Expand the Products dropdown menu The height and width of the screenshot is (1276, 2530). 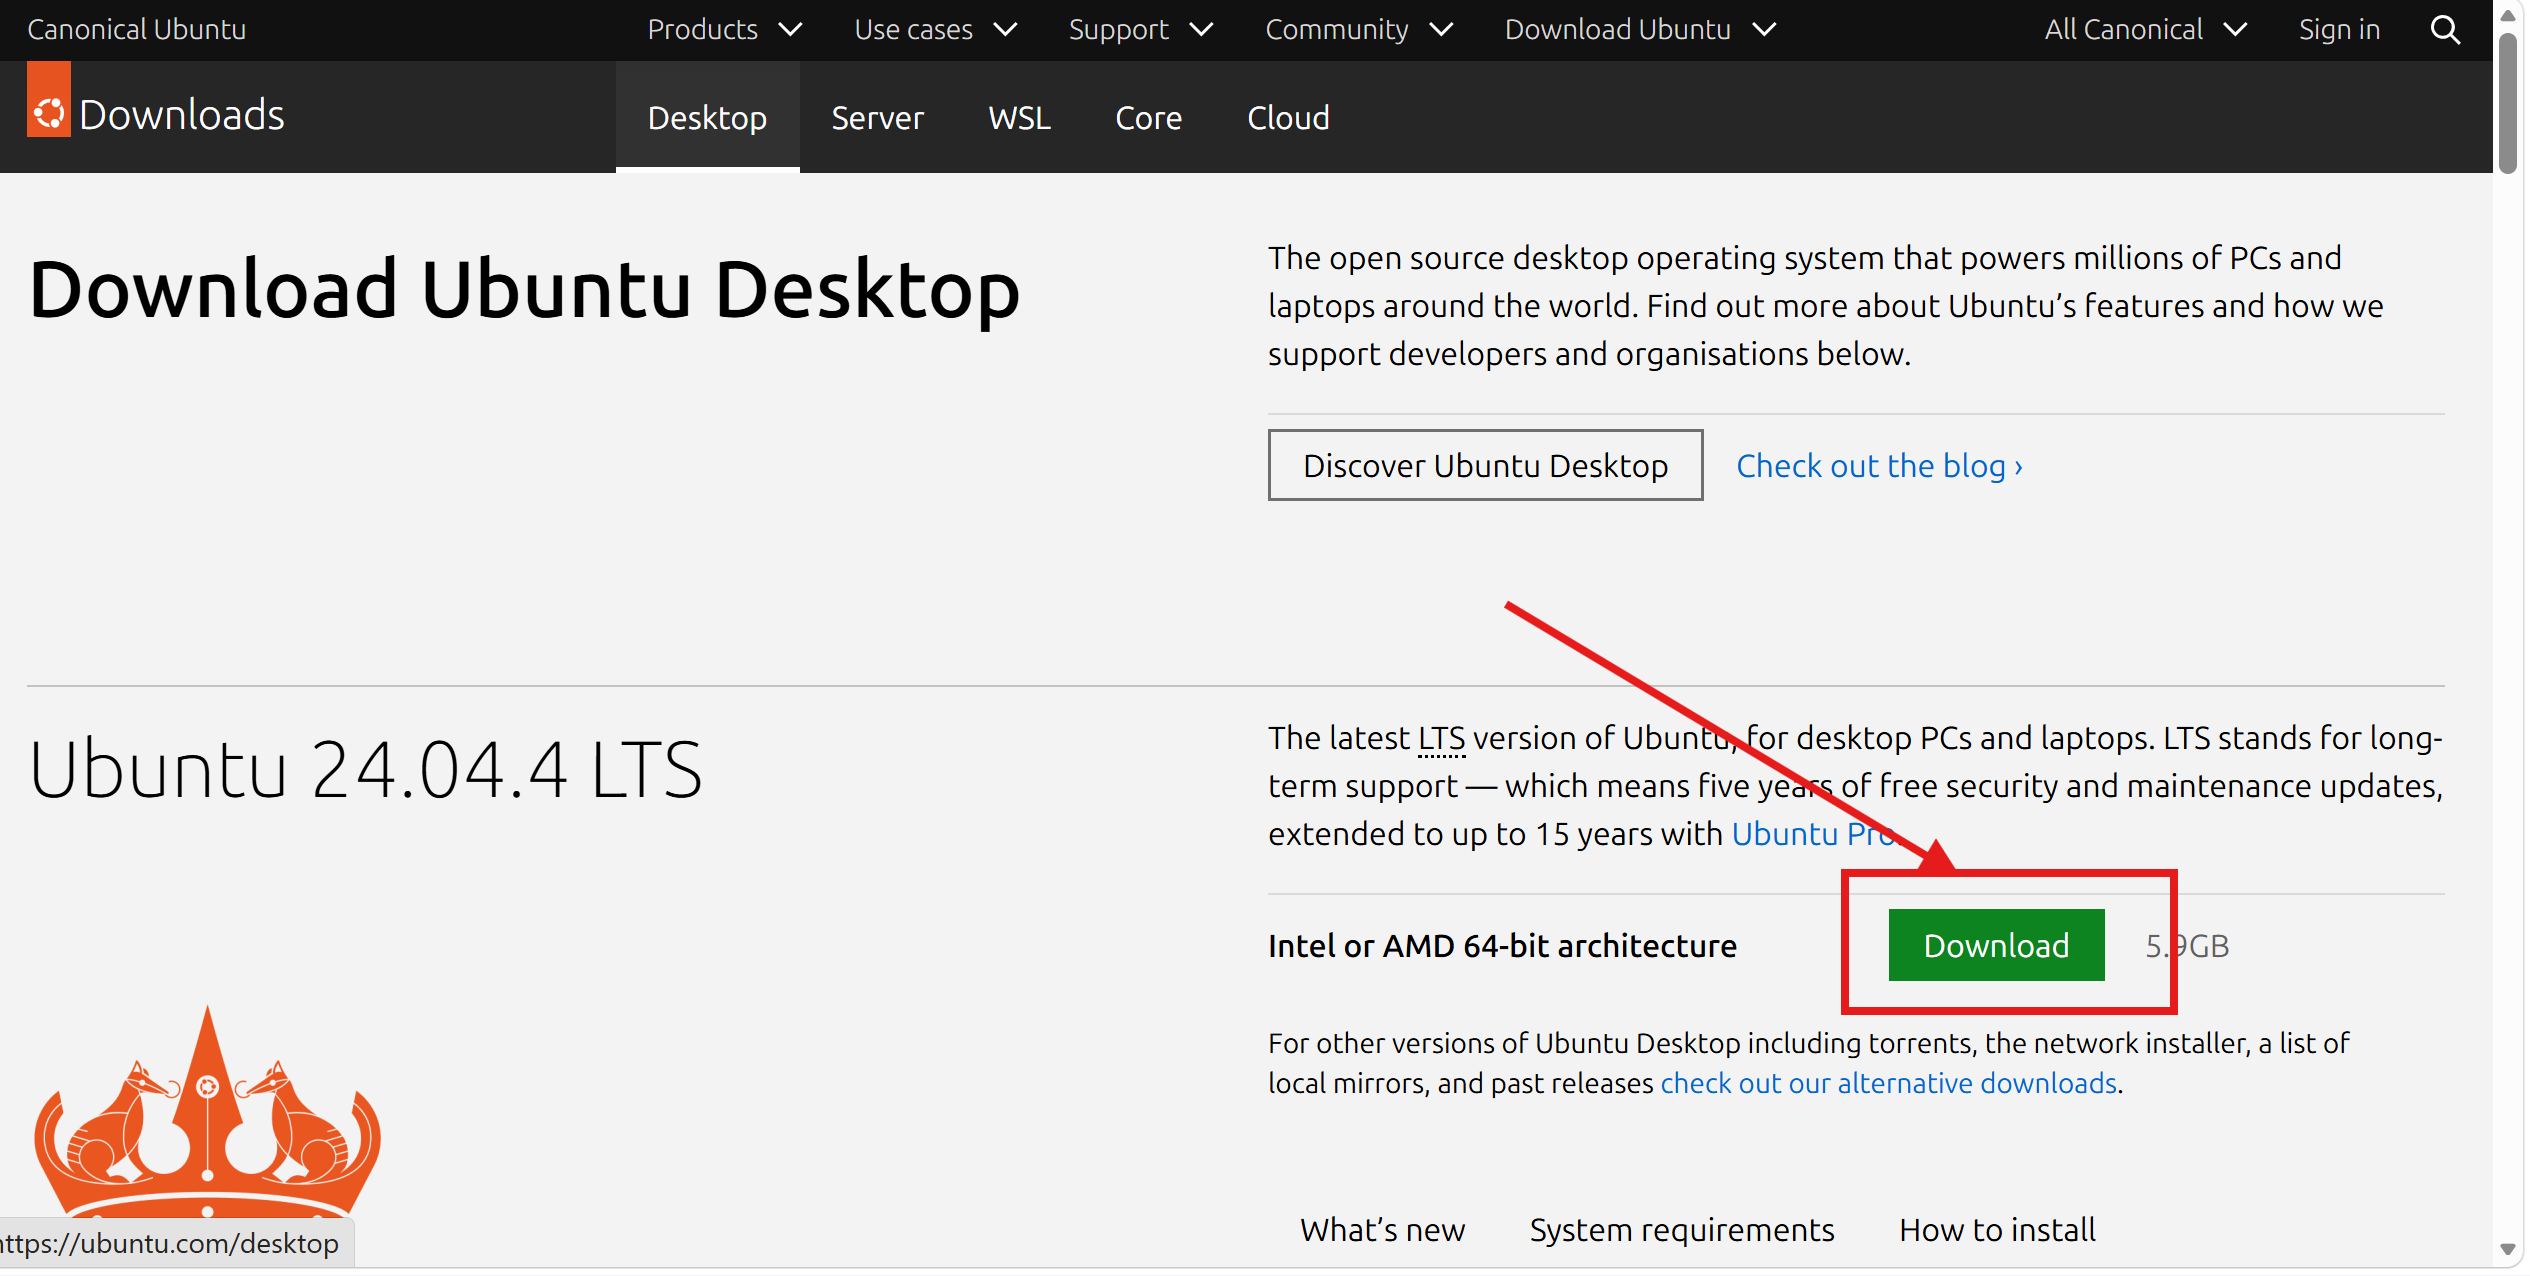[724, 30]
